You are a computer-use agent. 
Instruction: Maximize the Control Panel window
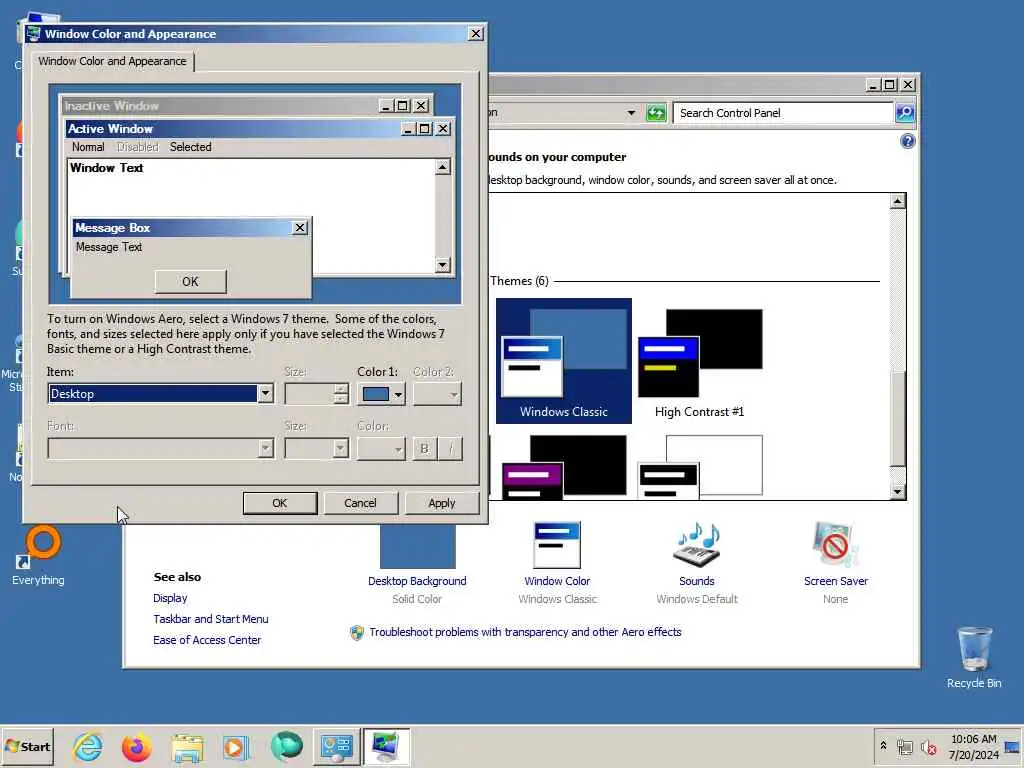click(x=889, y=85)
